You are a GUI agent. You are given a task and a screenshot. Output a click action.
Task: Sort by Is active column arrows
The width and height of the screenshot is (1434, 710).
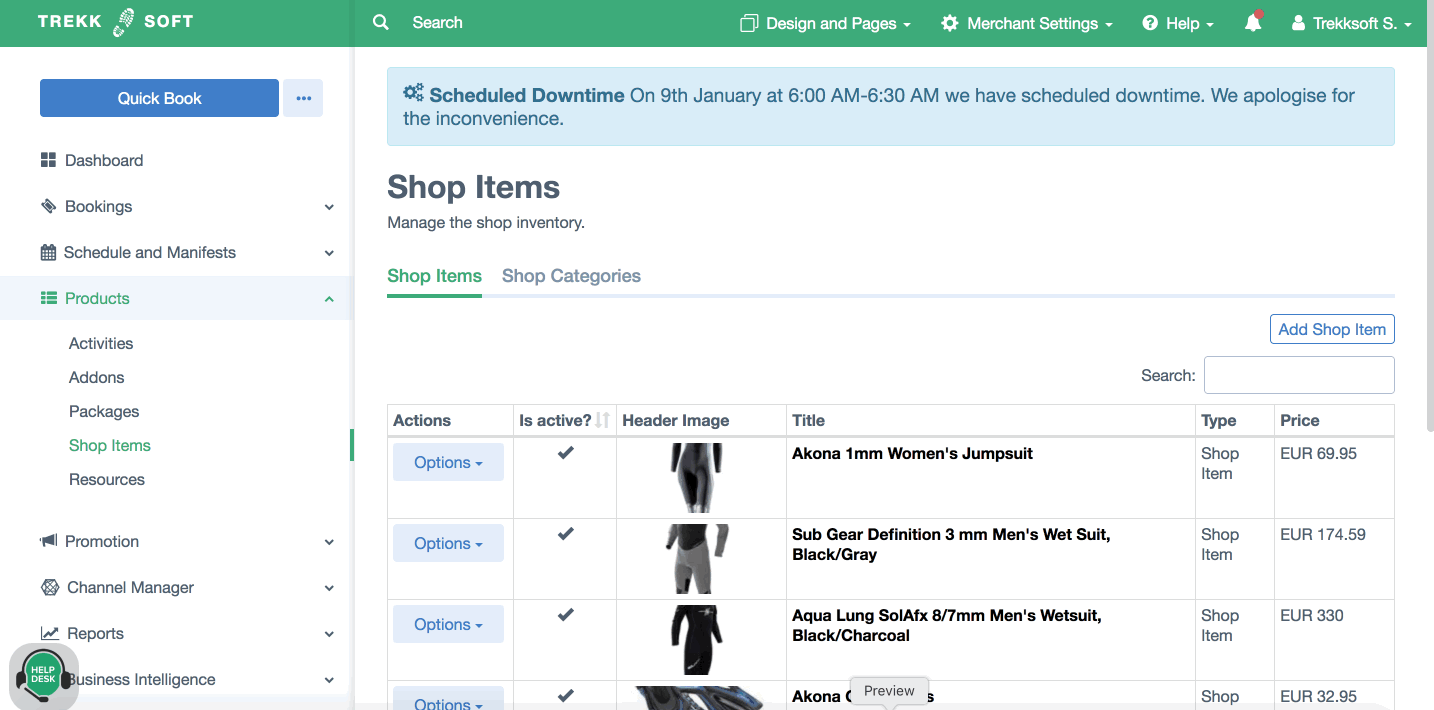(602, 421)
